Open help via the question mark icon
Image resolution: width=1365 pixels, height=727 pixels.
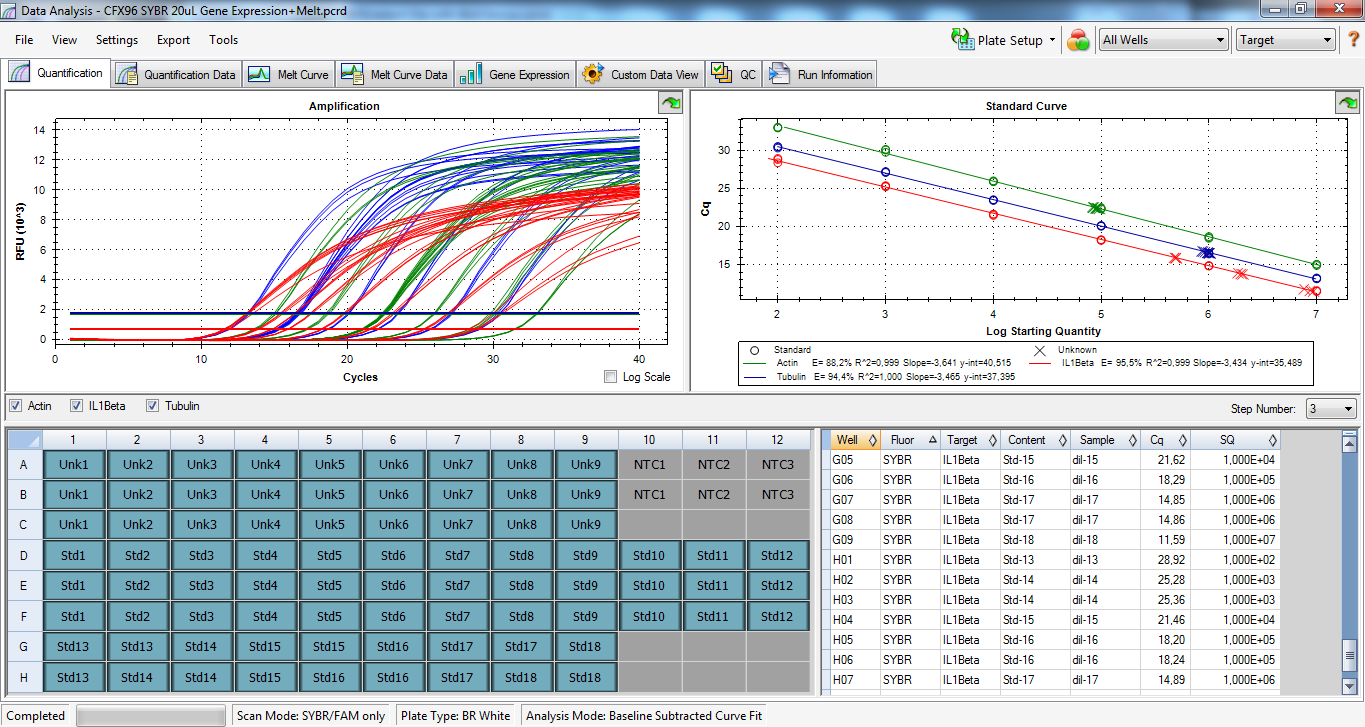coord(1354,40)
